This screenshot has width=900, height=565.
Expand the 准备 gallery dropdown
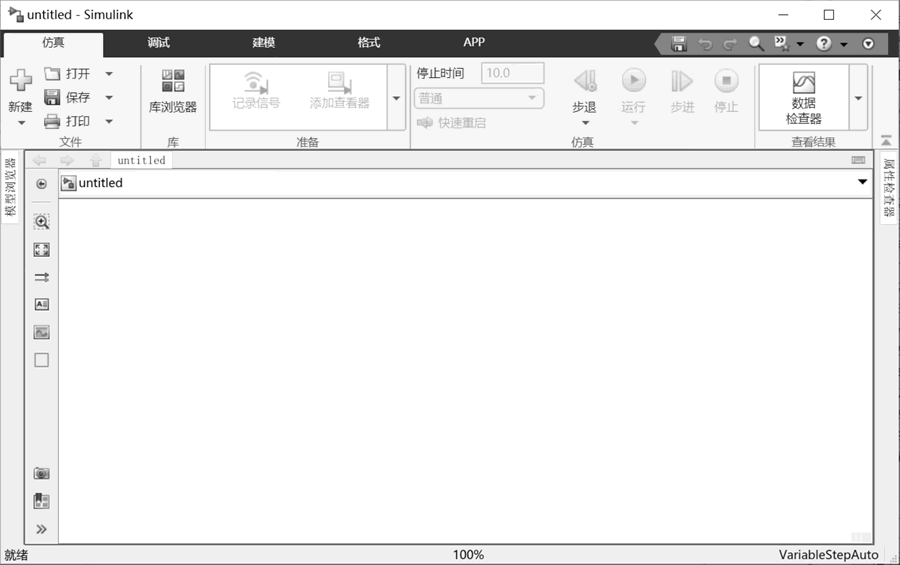coord(396,98)
